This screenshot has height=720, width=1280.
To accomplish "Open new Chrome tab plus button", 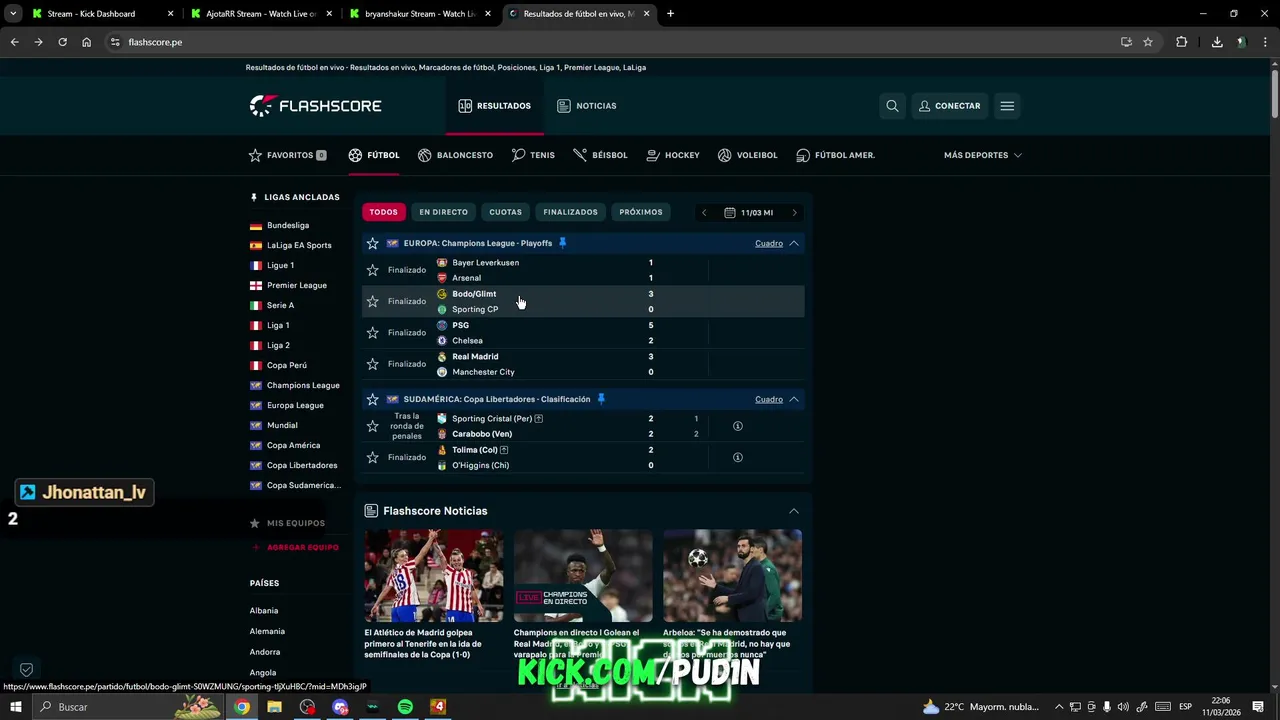I will pyautogui.click(x=670, y=14).
